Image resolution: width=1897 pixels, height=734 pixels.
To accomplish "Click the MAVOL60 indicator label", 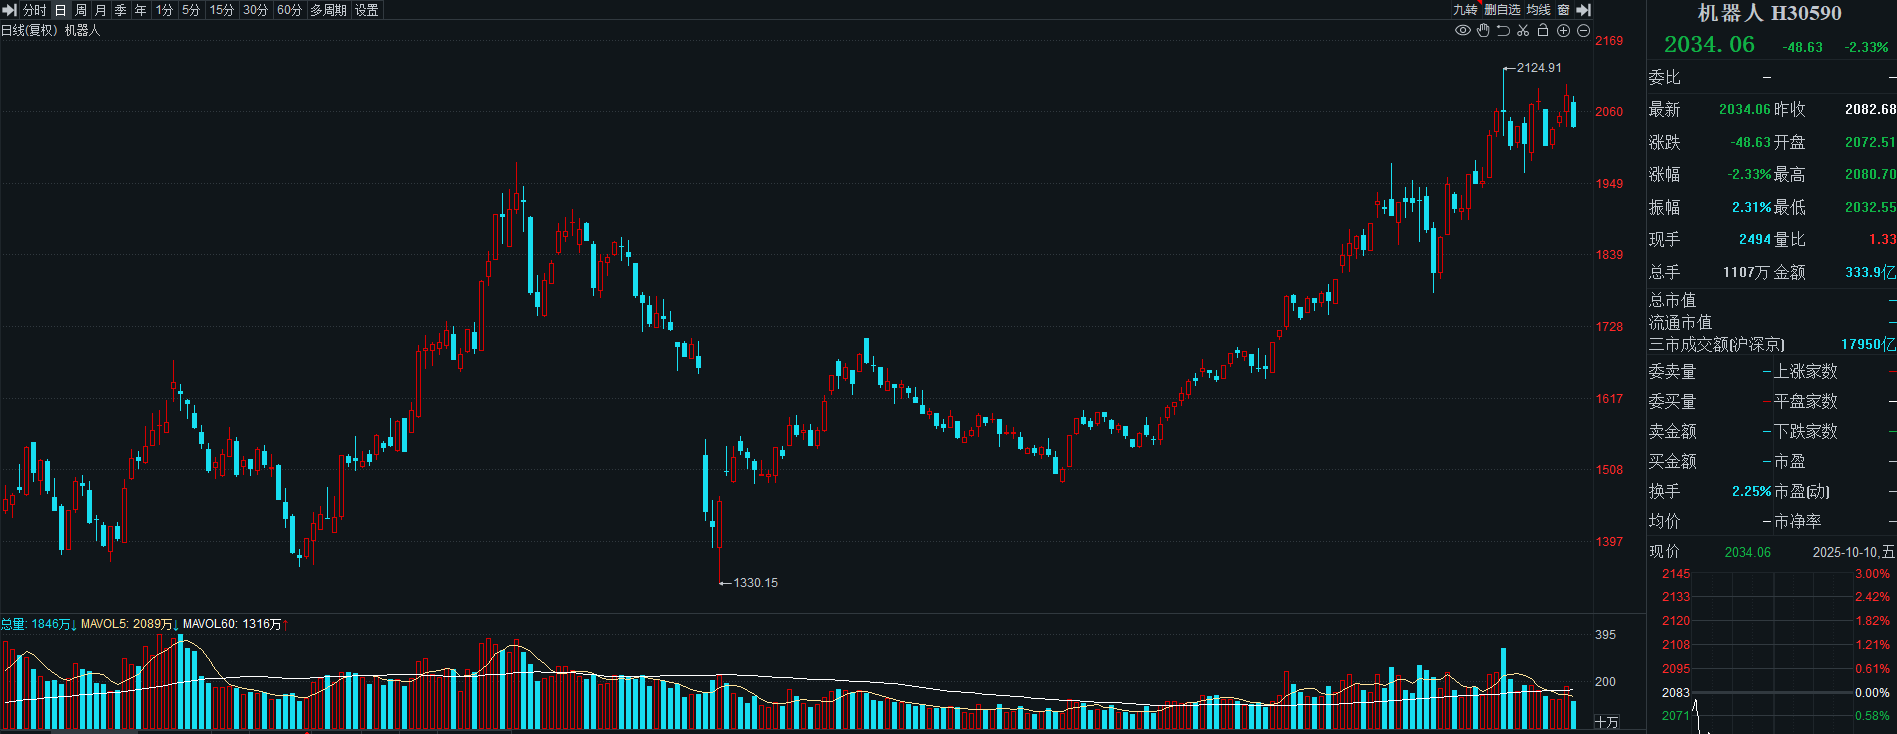I will (x=236, y=624).
